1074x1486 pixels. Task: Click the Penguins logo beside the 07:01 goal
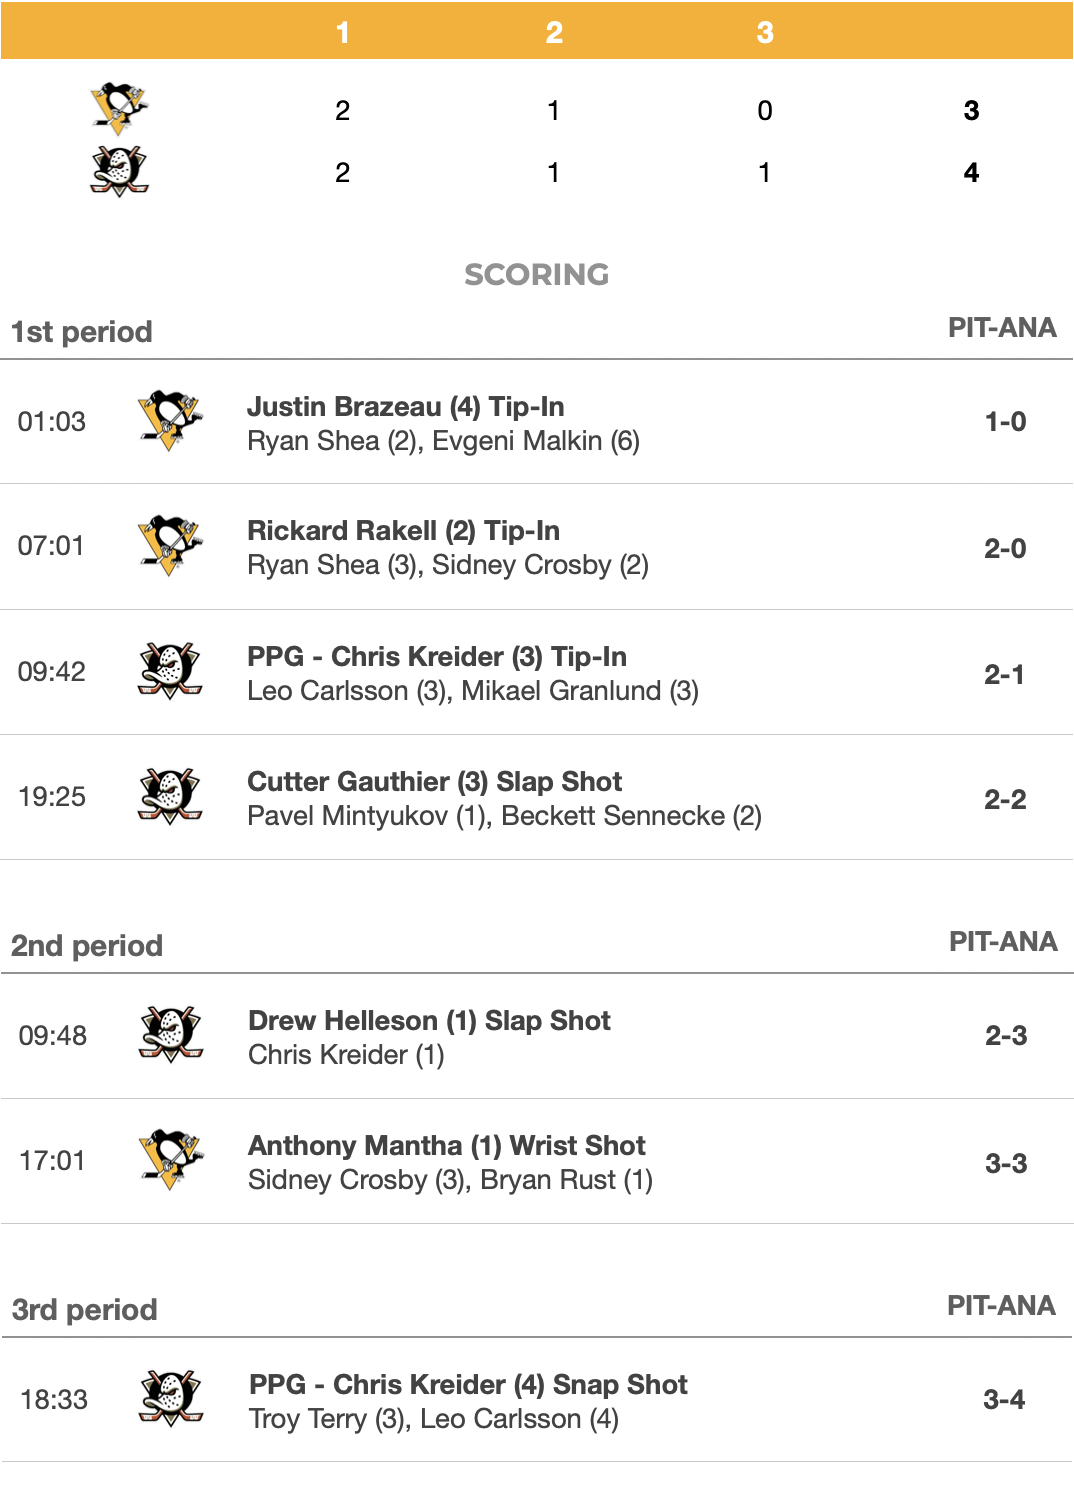[170, 546]
